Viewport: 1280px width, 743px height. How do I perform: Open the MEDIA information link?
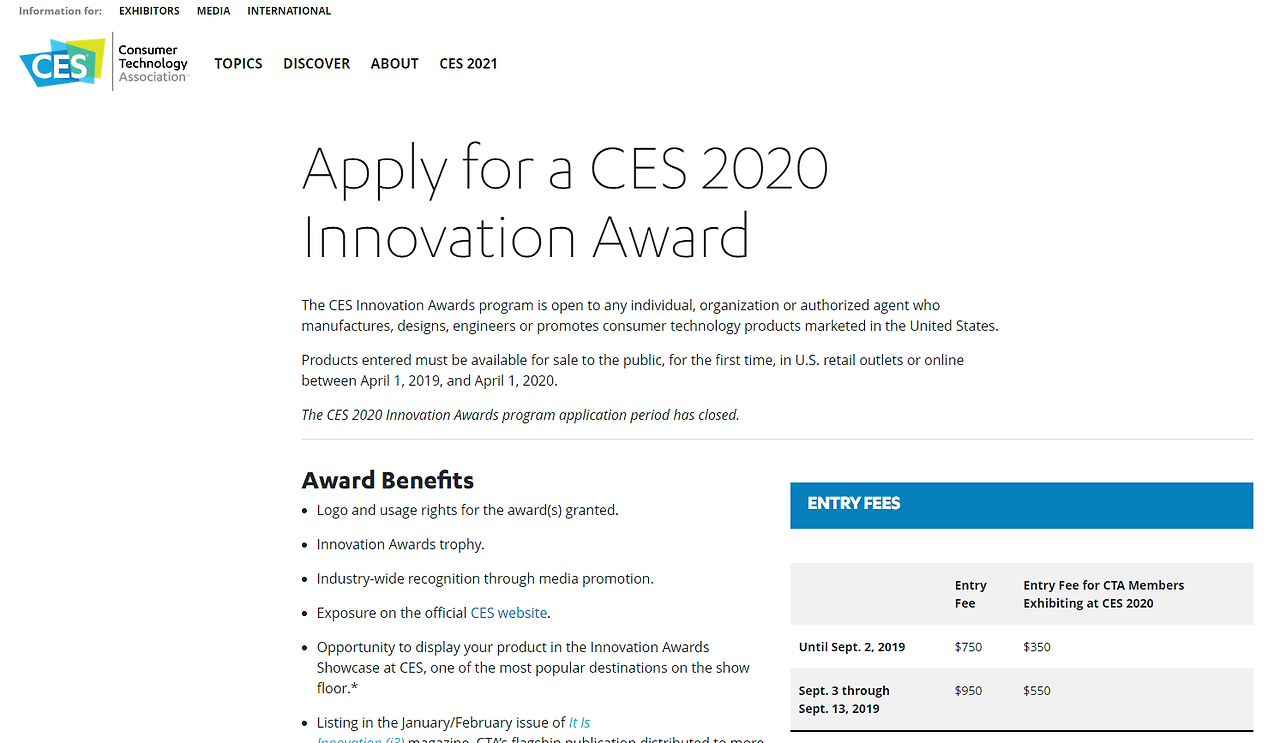tap(213, 11)
